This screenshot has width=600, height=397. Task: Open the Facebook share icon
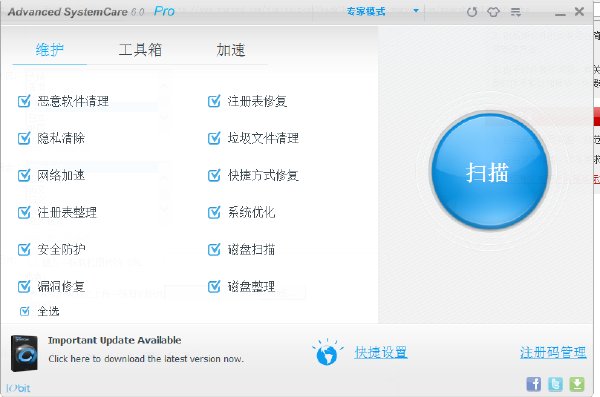534,384
